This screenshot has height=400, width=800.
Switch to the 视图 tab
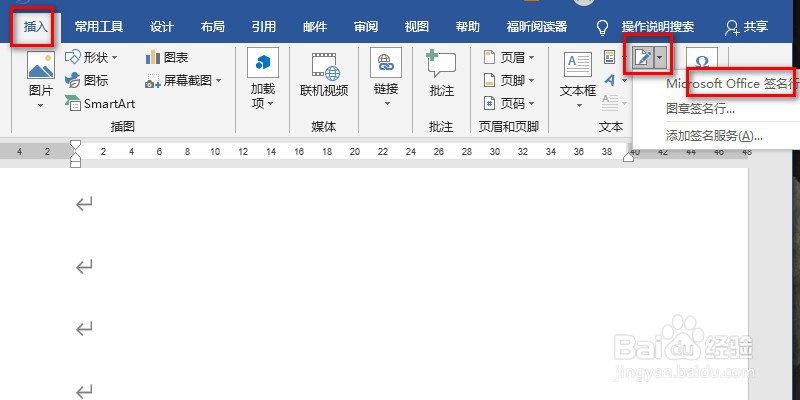tap(417, 27)
